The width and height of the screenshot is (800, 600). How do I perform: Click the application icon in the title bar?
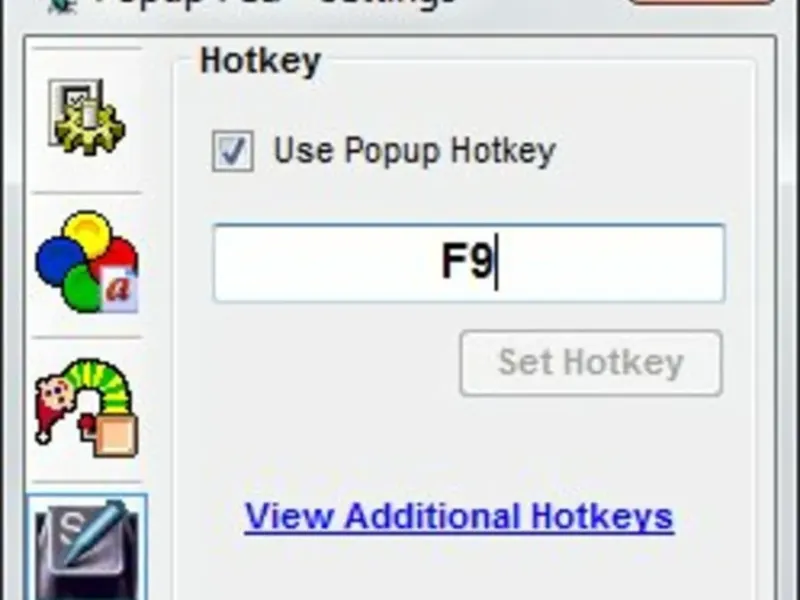point(62,5)
